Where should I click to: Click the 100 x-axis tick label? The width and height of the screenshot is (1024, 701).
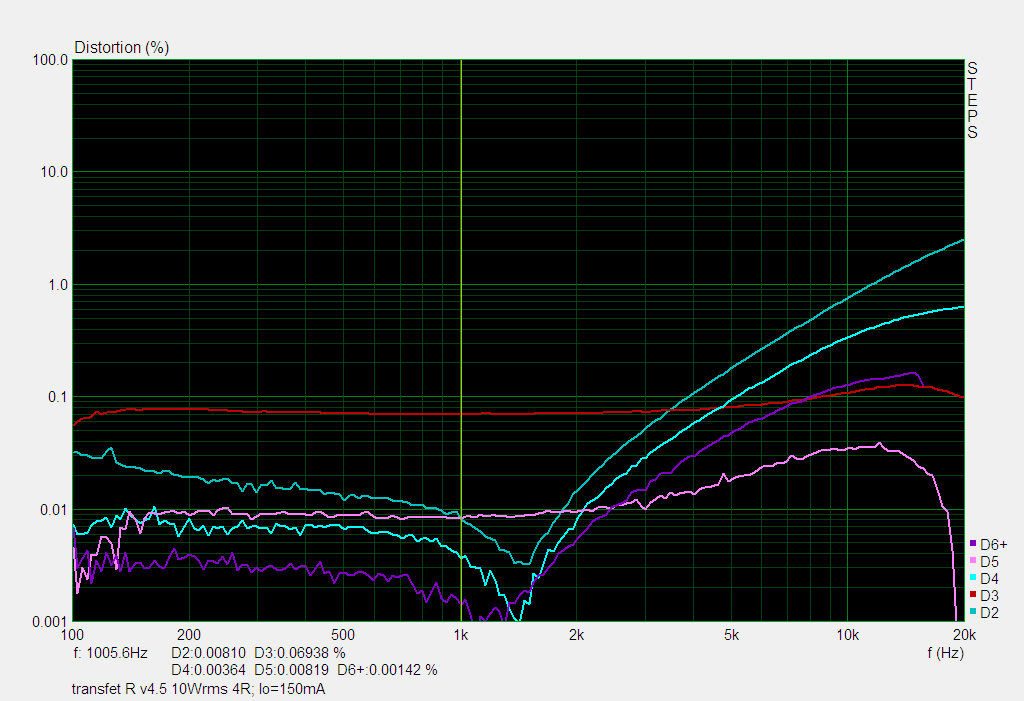(72, 635)
